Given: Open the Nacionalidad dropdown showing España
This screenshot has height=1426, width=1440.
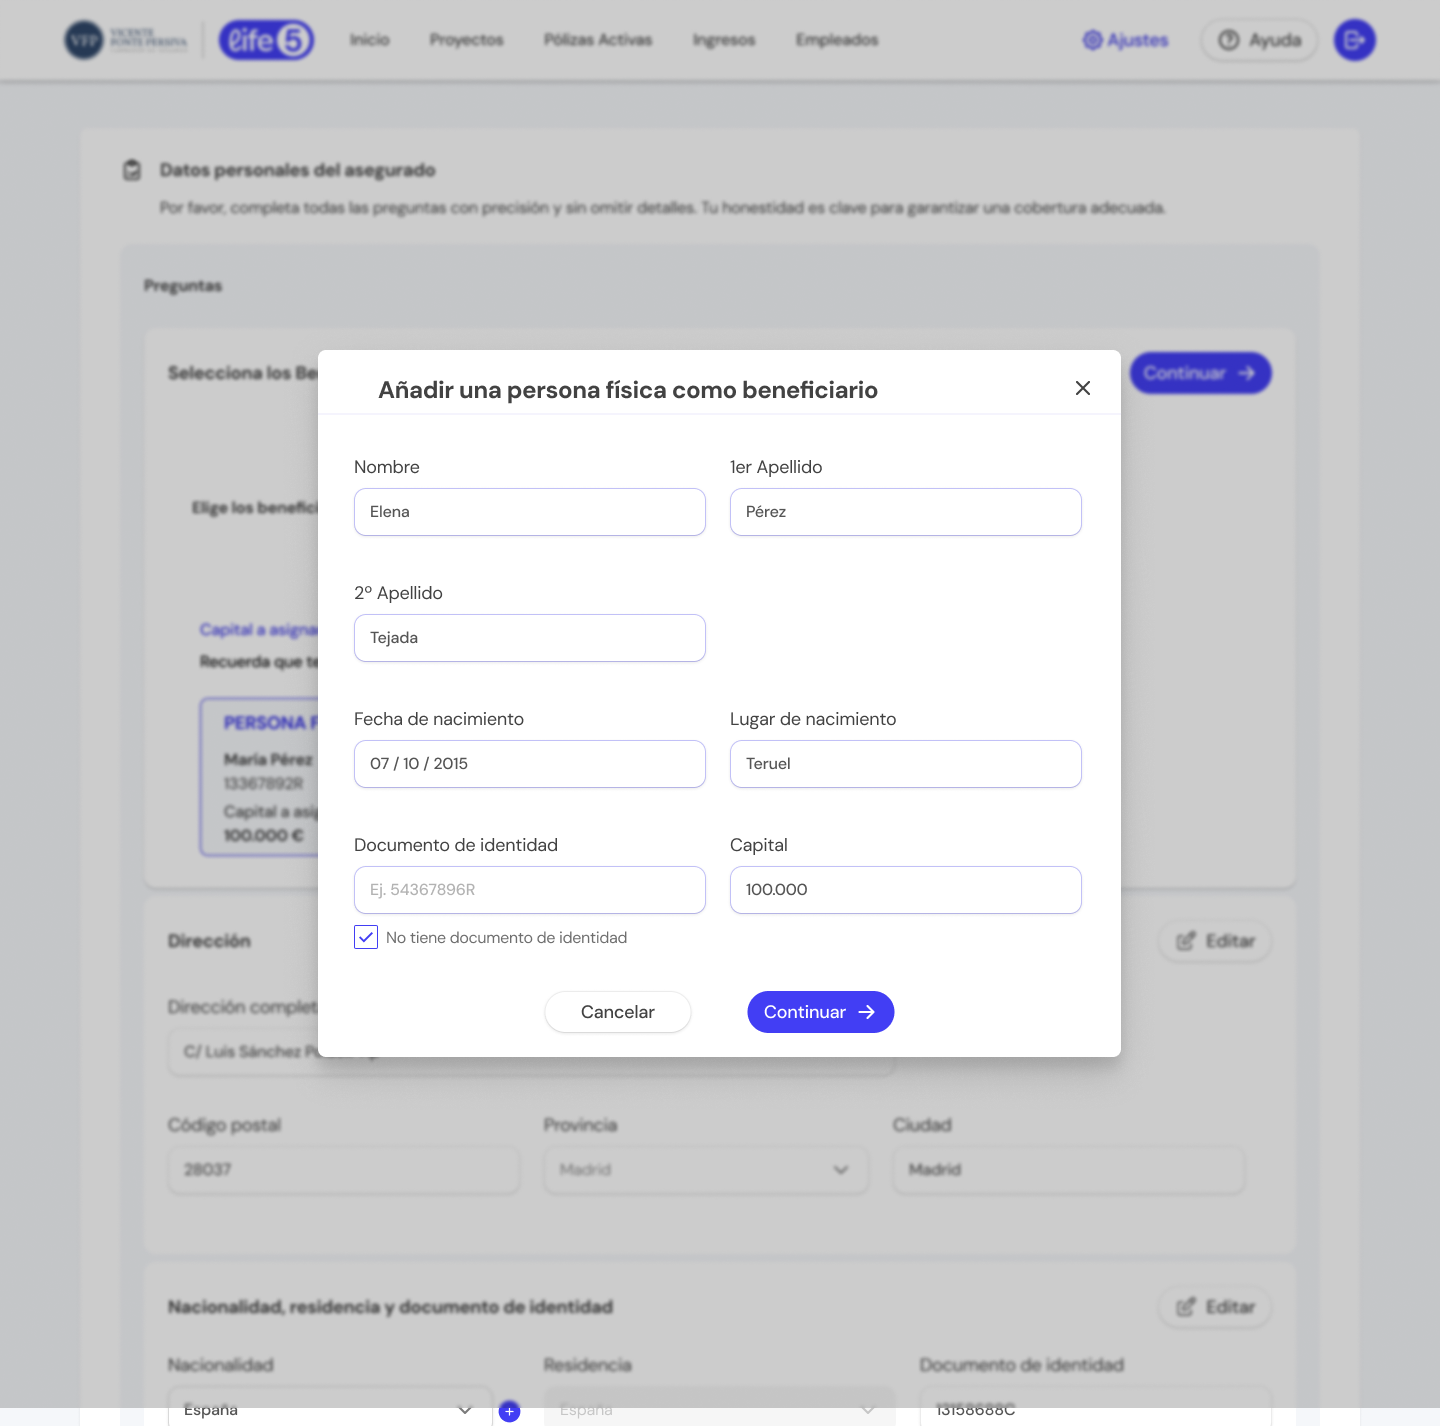Looking at the screenshot, I should tap(330, 1409).
